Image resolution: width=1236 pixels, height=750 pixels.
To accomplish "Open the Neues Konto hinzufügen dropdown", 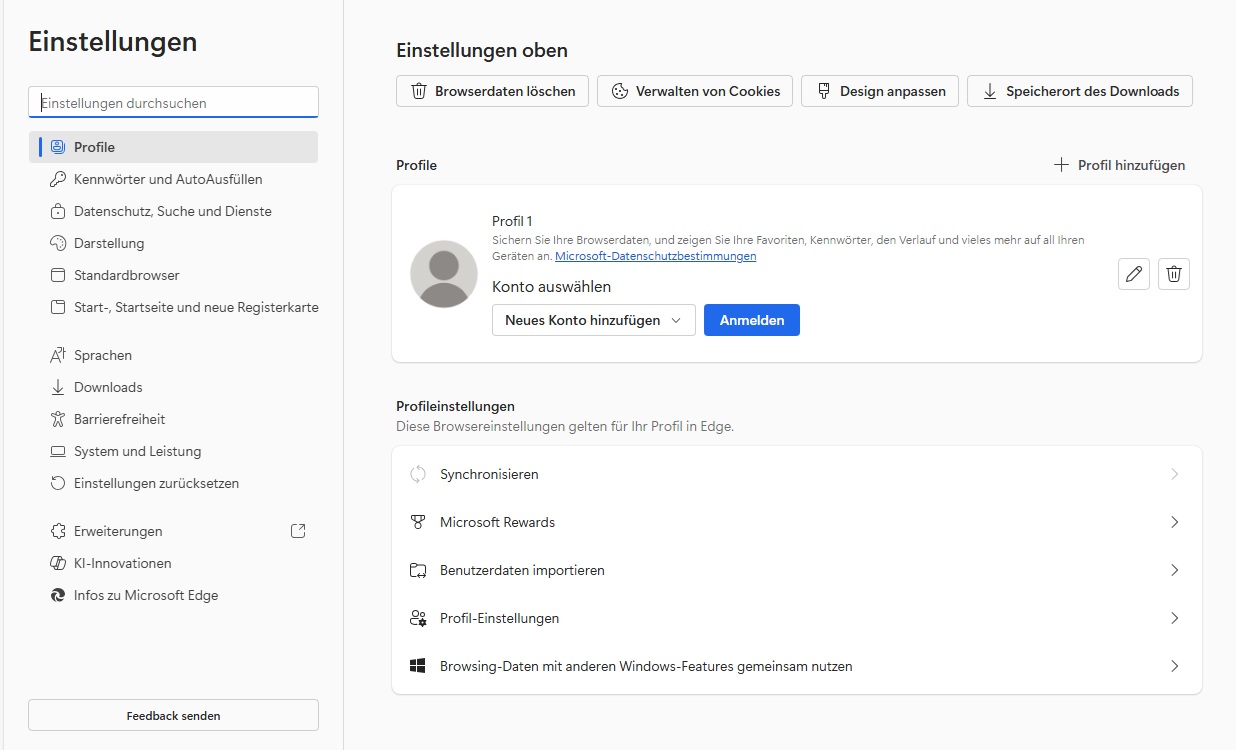I will pyautogui.click(x=593, y=320).
